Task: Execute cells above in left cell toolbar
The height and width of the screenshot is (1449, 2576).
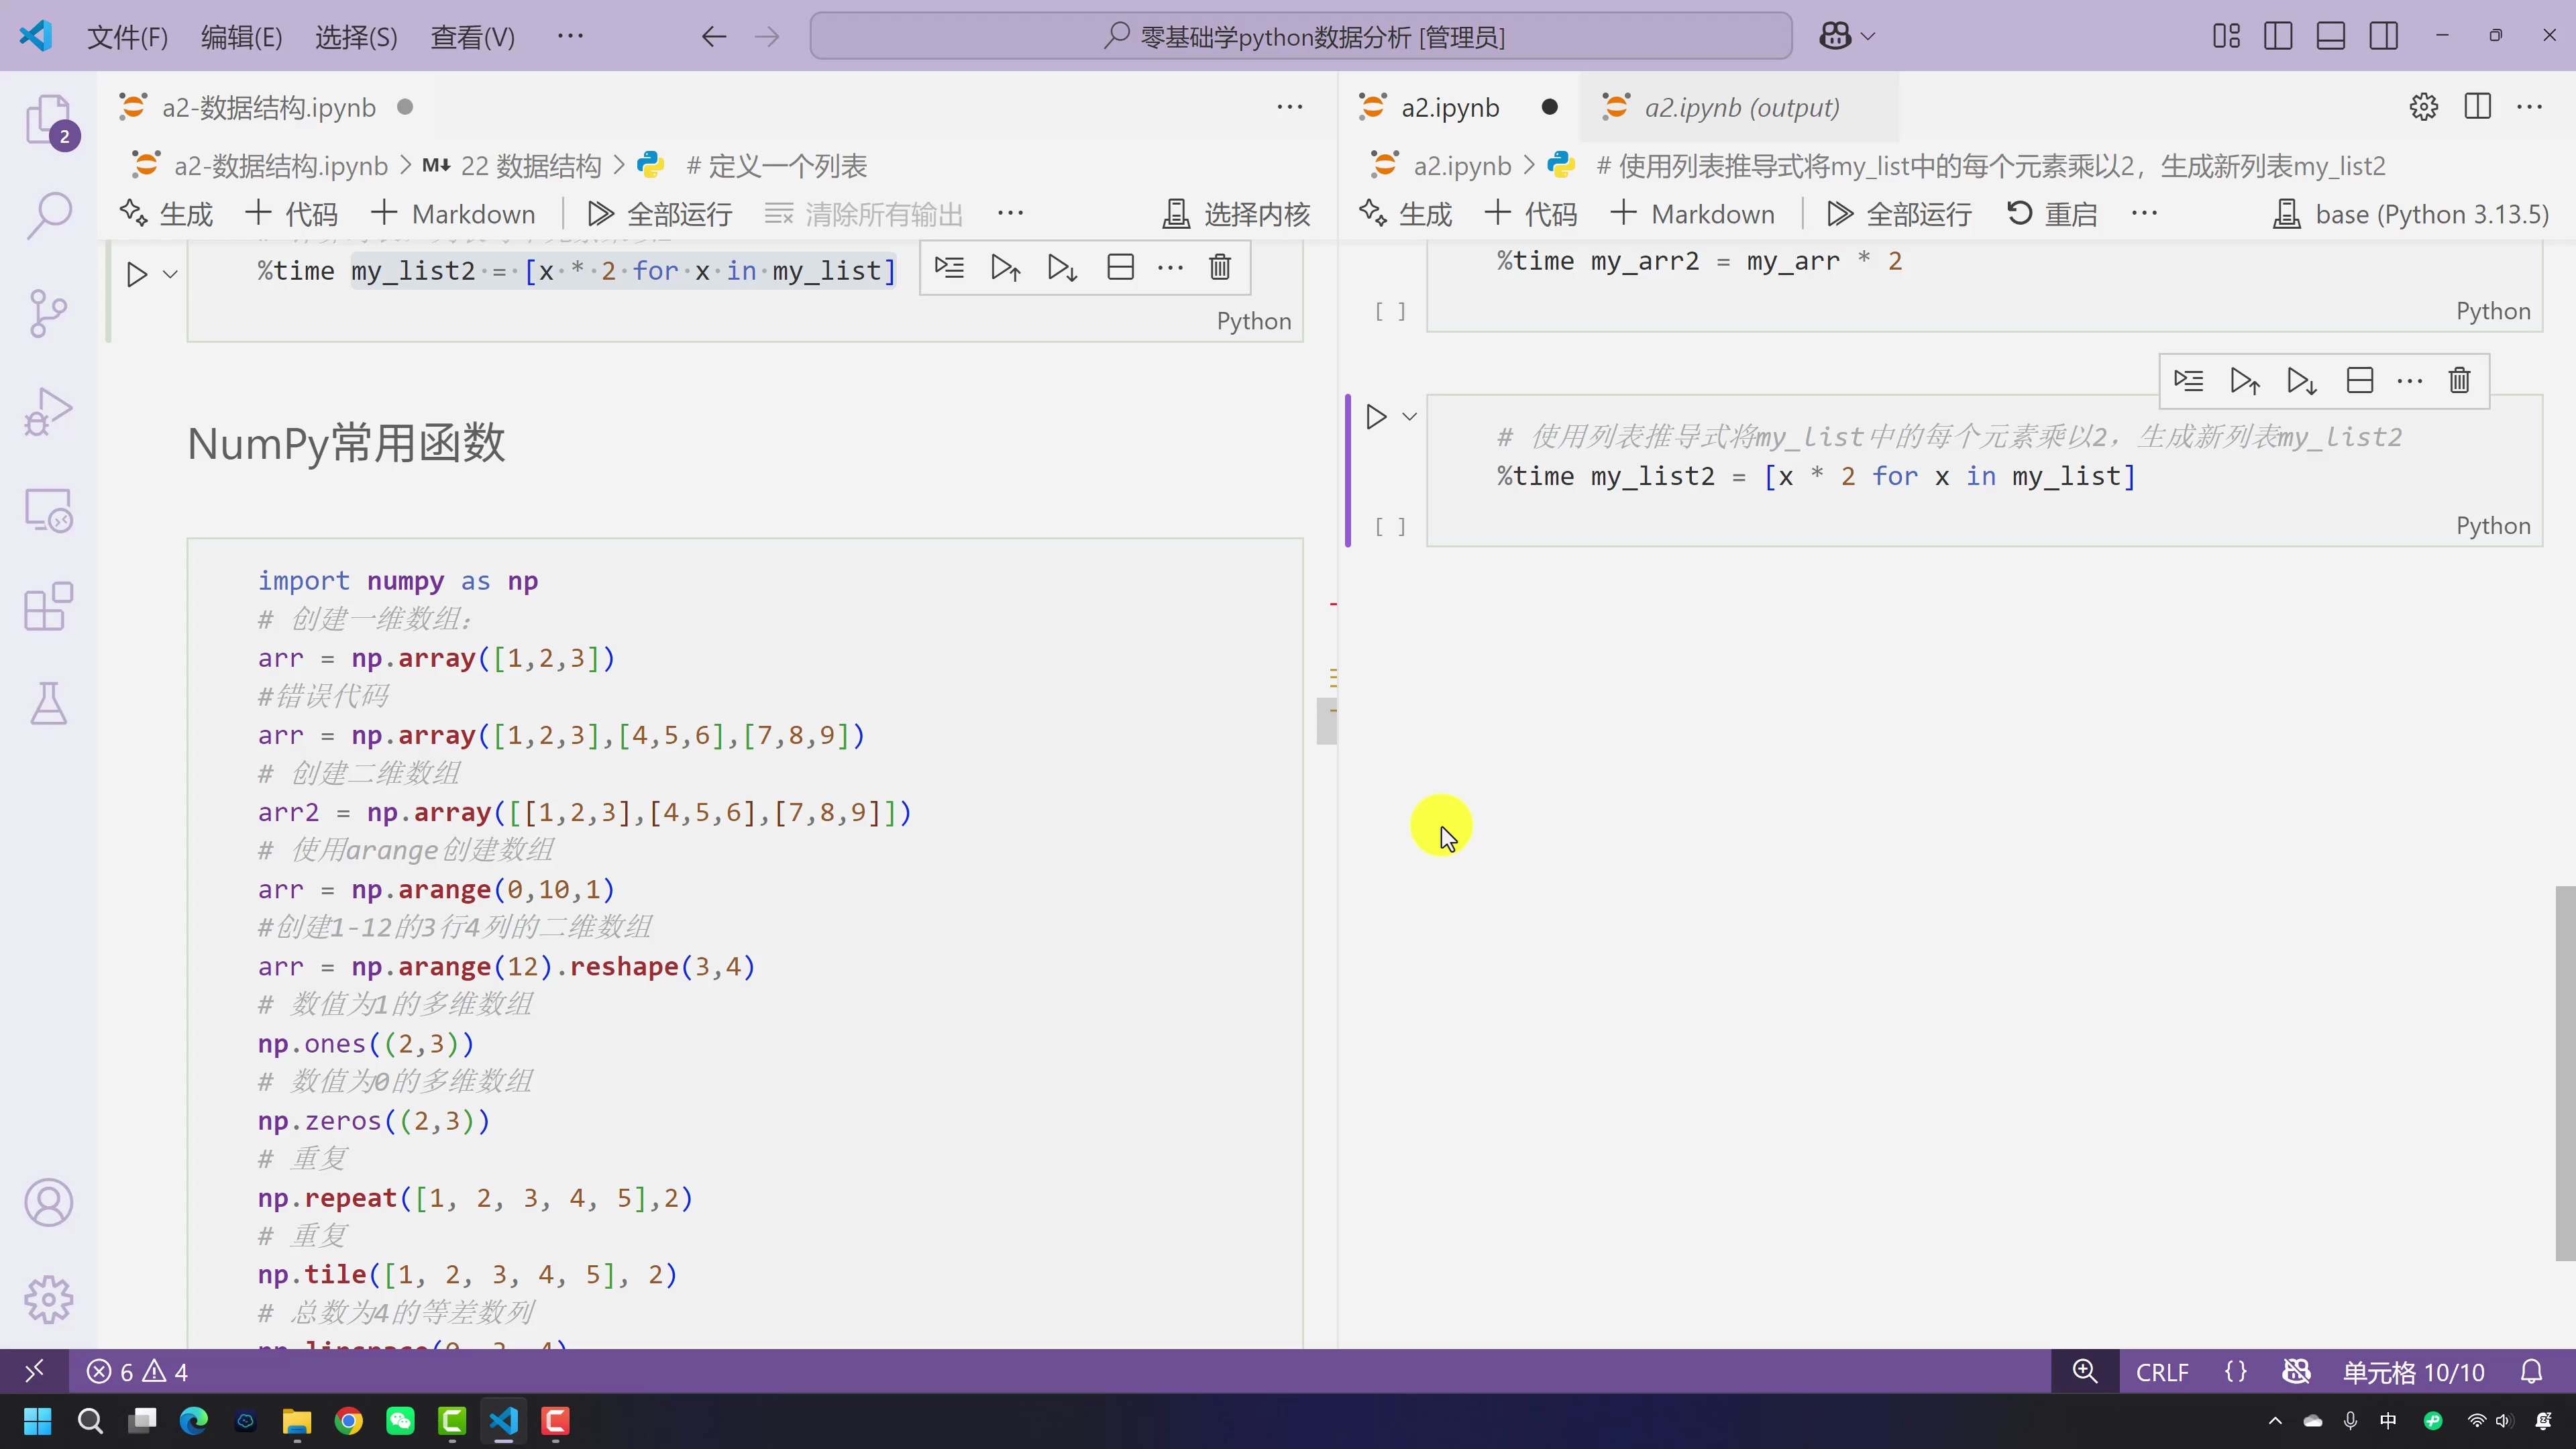Action: pyautogui.click(x=1005, y=268)
